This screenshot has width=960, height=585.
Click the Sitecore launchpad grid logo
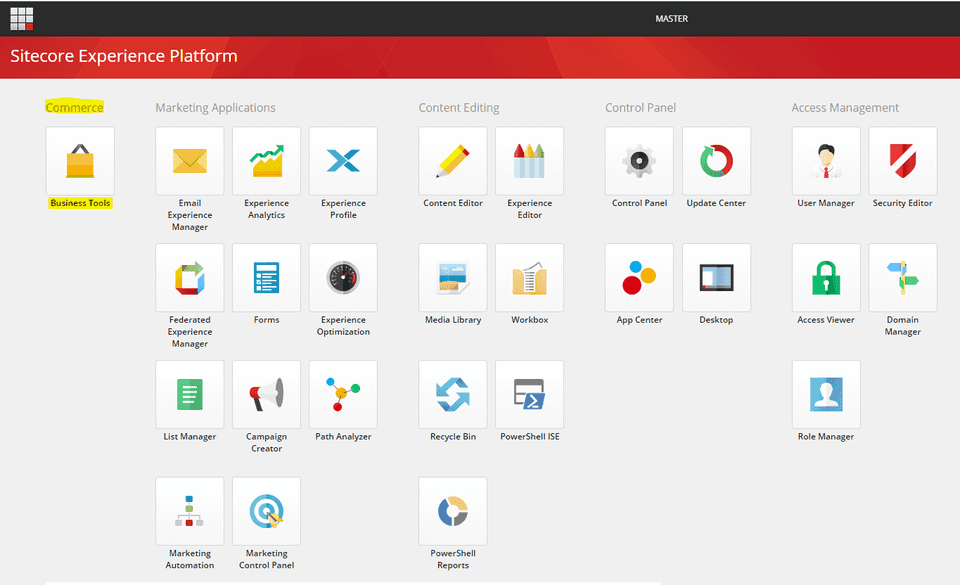pyautogui.click(x=21, y=18)
